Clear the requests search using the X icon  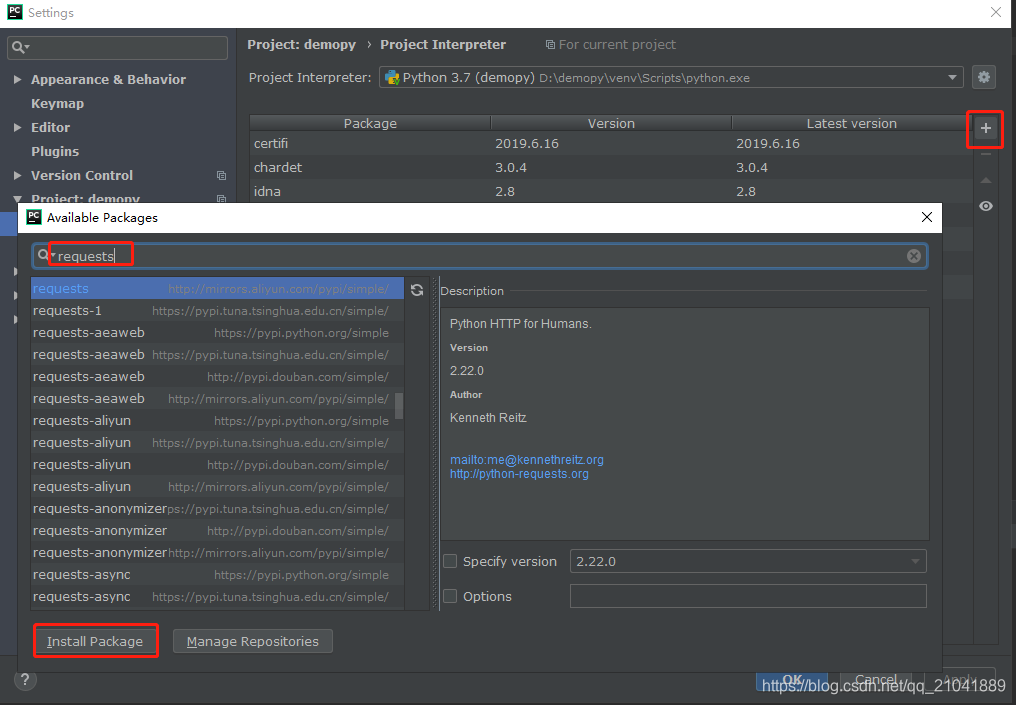(913, 255)
